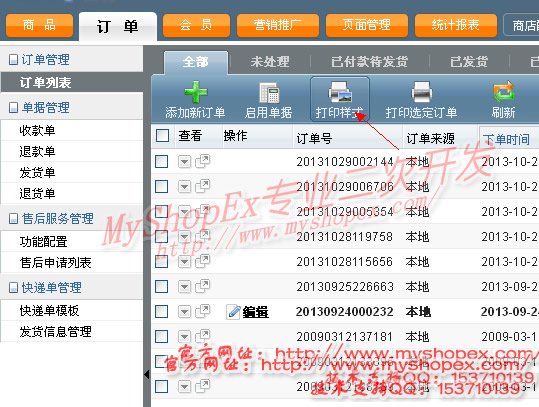Expand dropdown arrow for order 20090312137181

click(185, 337)
